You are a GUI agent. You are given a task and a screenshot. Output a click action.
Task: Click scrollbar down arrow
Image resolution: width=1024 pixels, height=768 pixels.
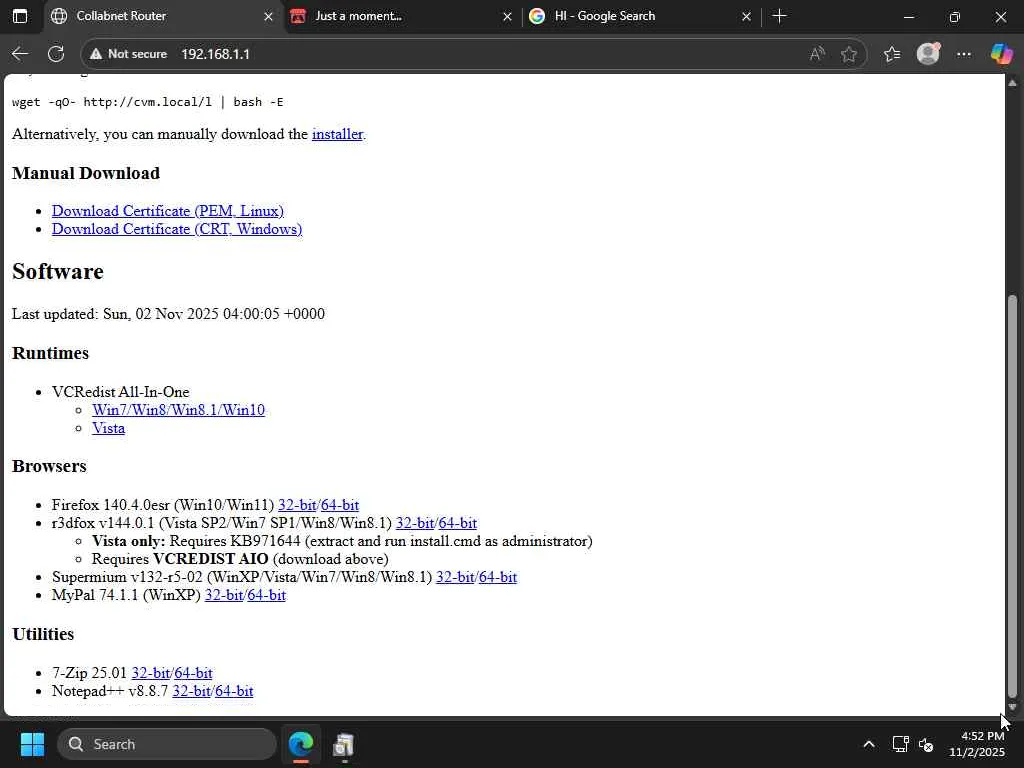[1012, 708]
